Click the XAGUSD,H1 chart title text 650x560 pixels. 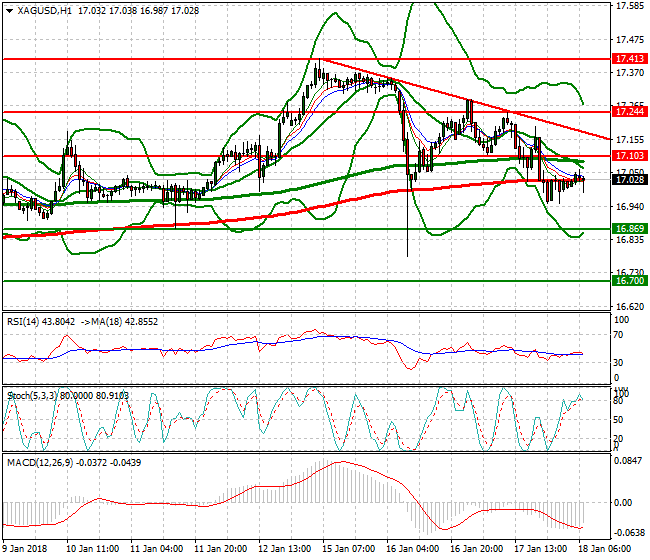coord(44,11)
